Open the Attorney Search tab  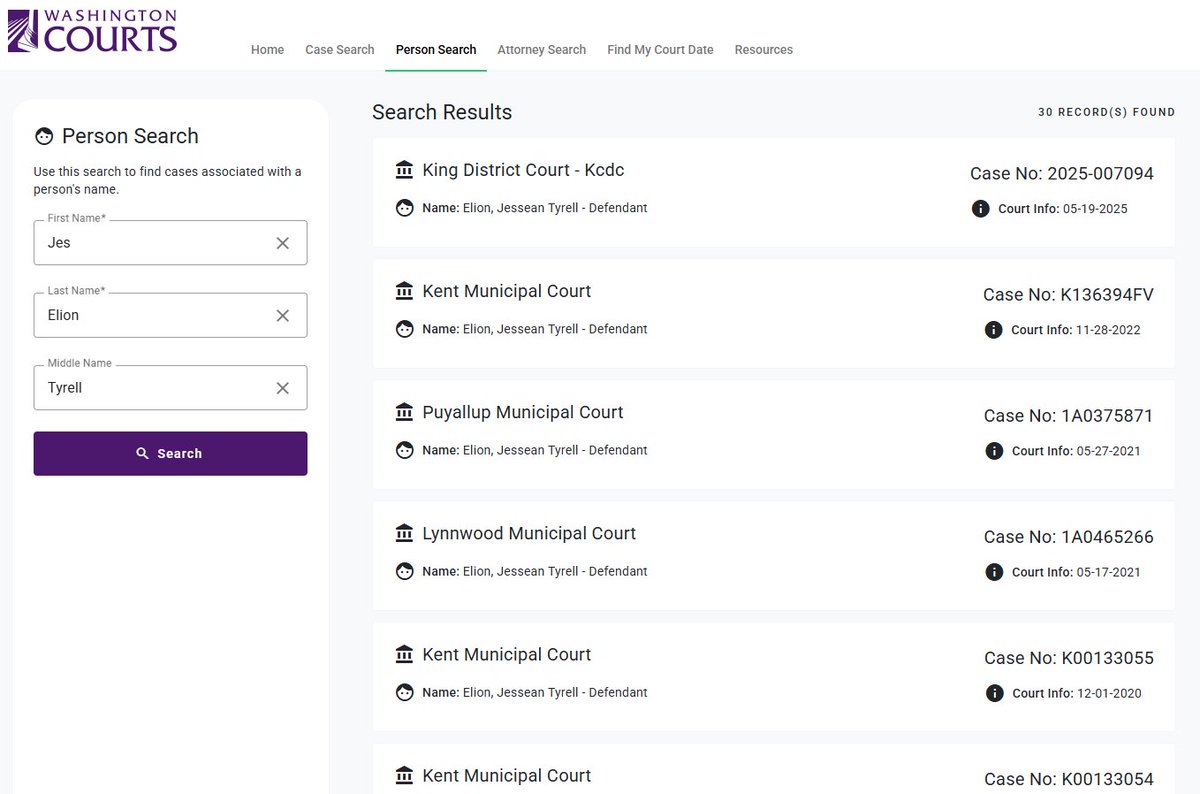(x=542, y=50)
